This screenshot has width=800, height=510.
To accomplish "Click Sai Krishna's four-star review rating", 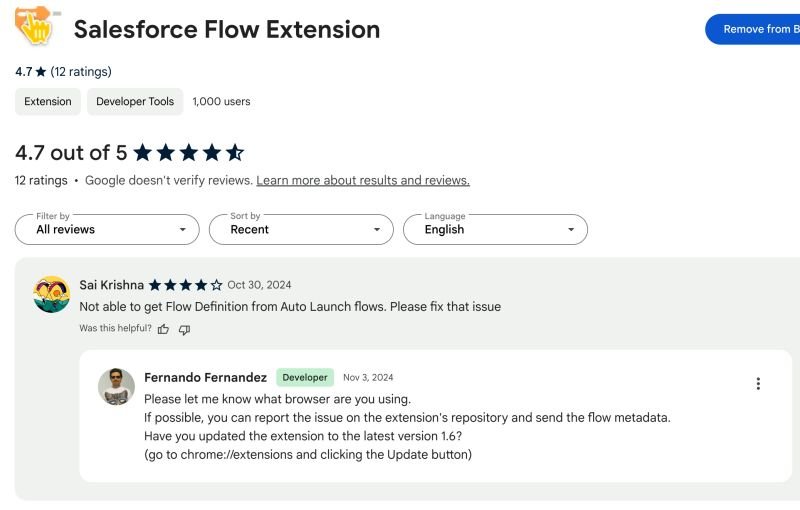I will 186,285.
